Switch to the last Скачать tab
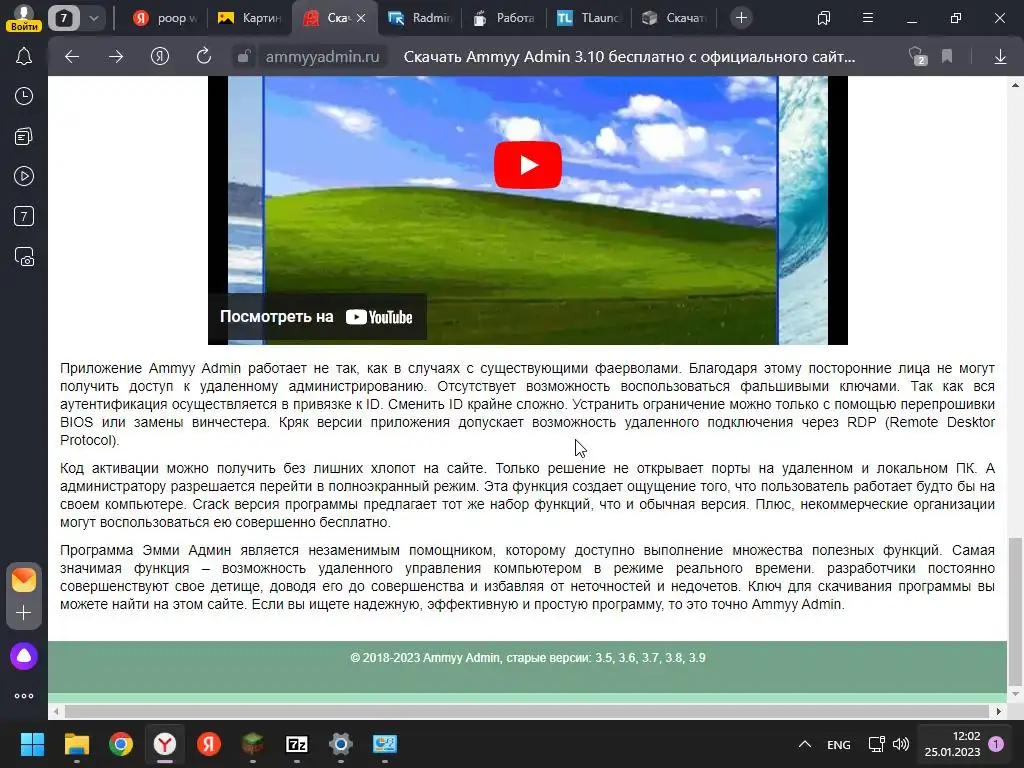 674,18
